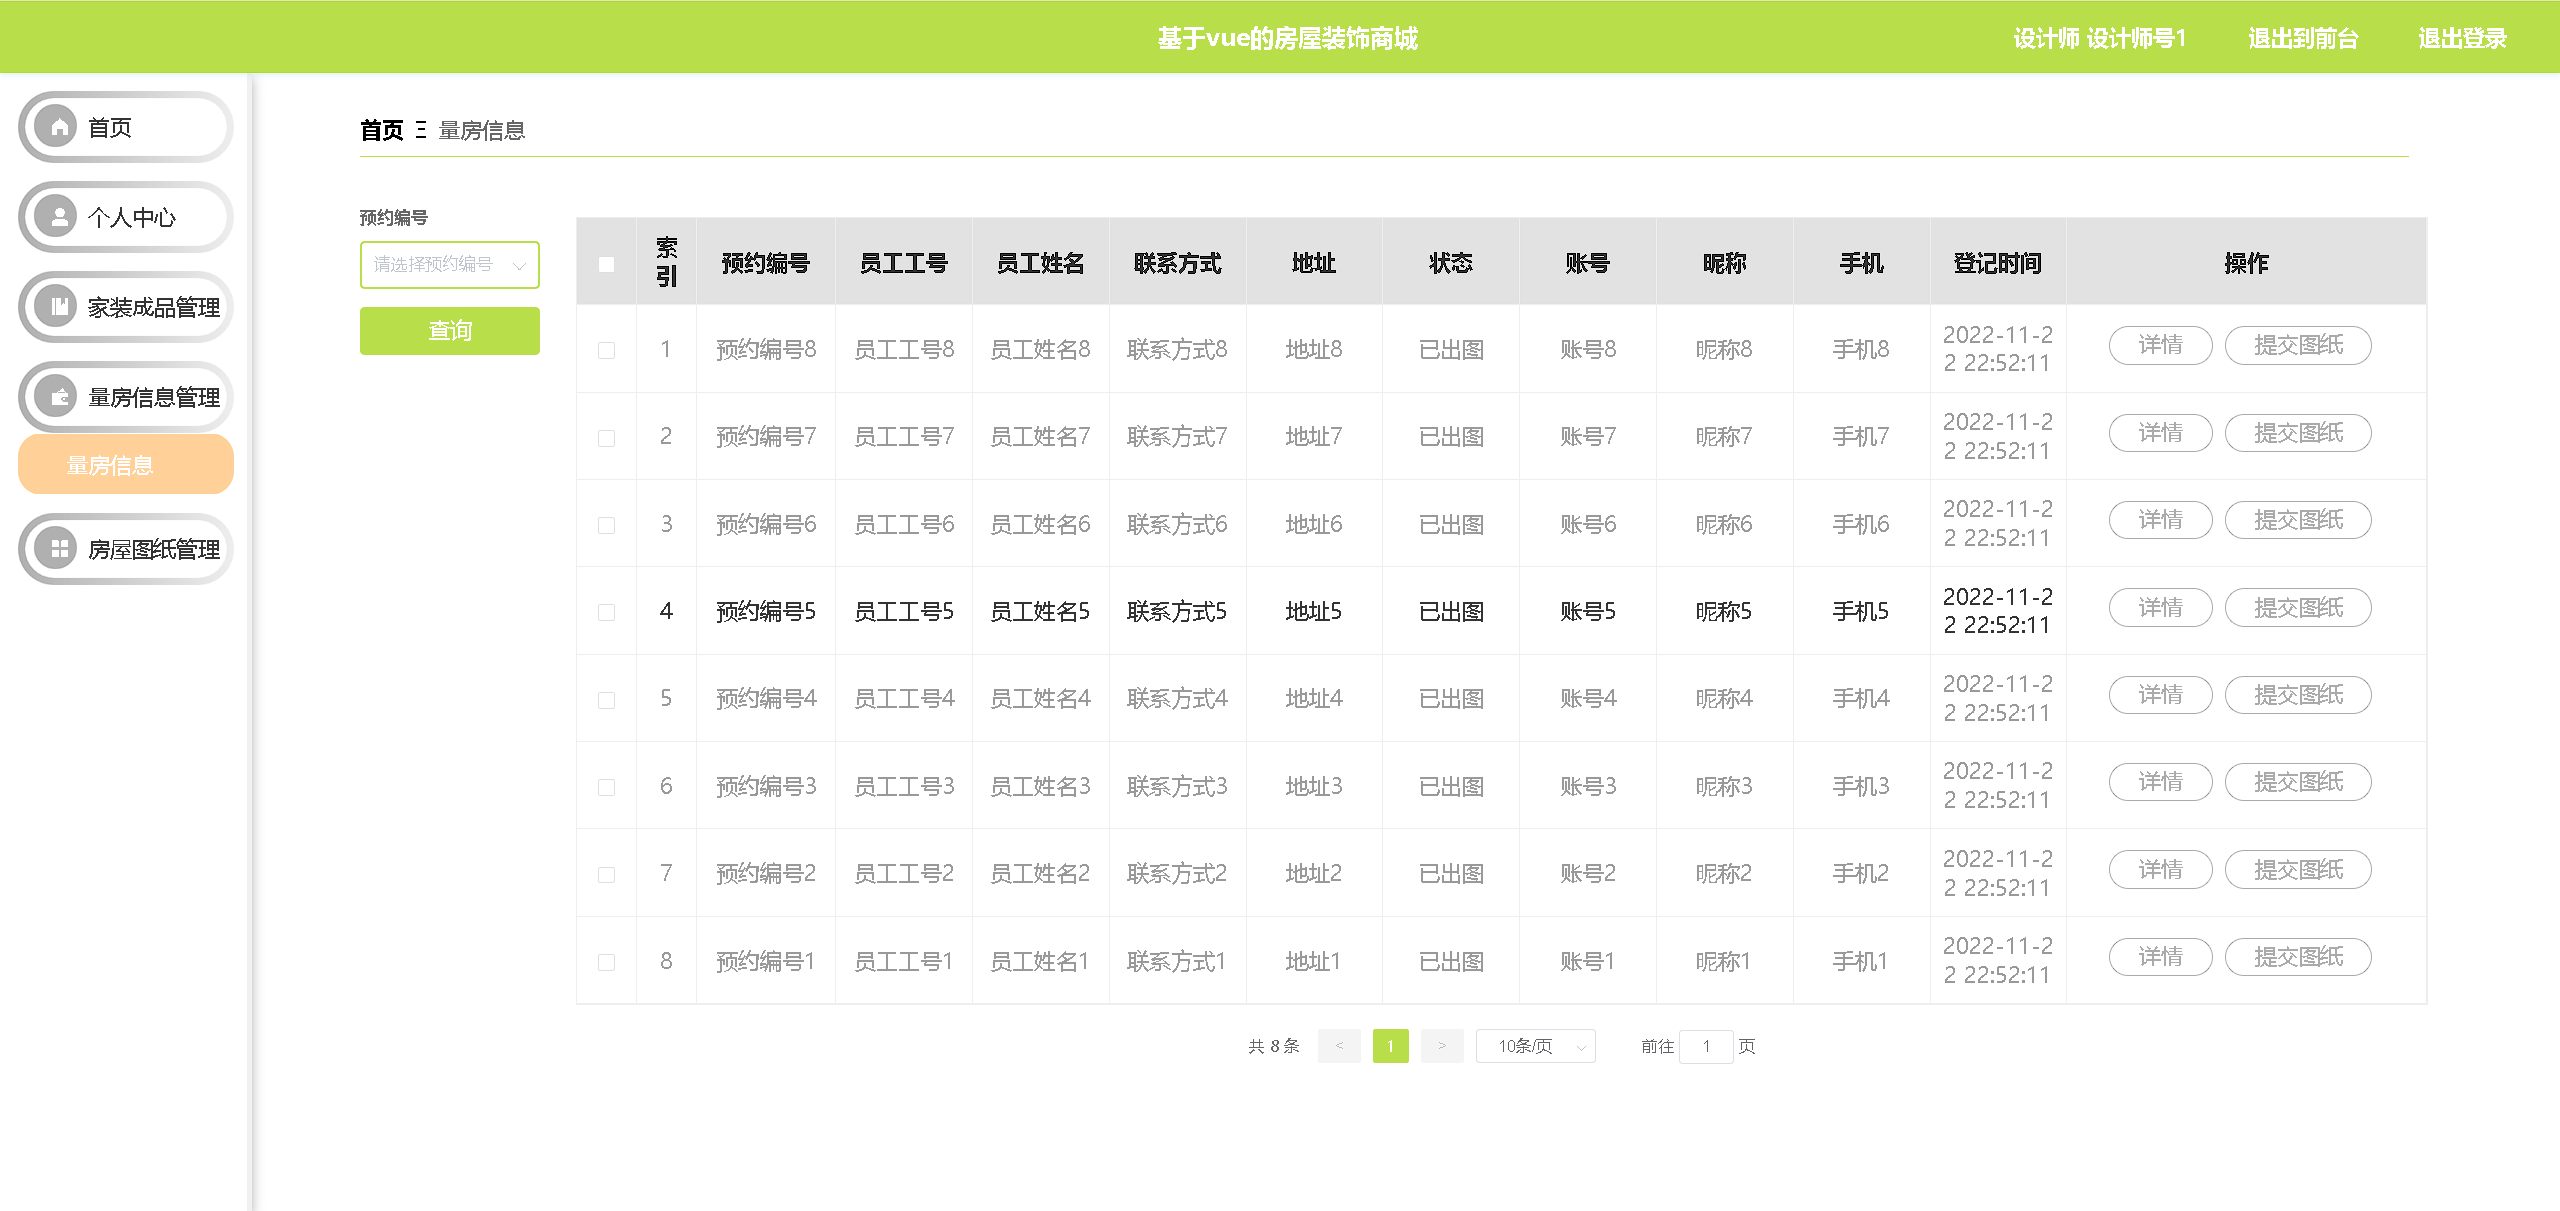Image resolution: width=2560 pixels, height=1211 pixels.
Task: Click the 家装成品管理 book icon
Action: click(x=59, y=307)
